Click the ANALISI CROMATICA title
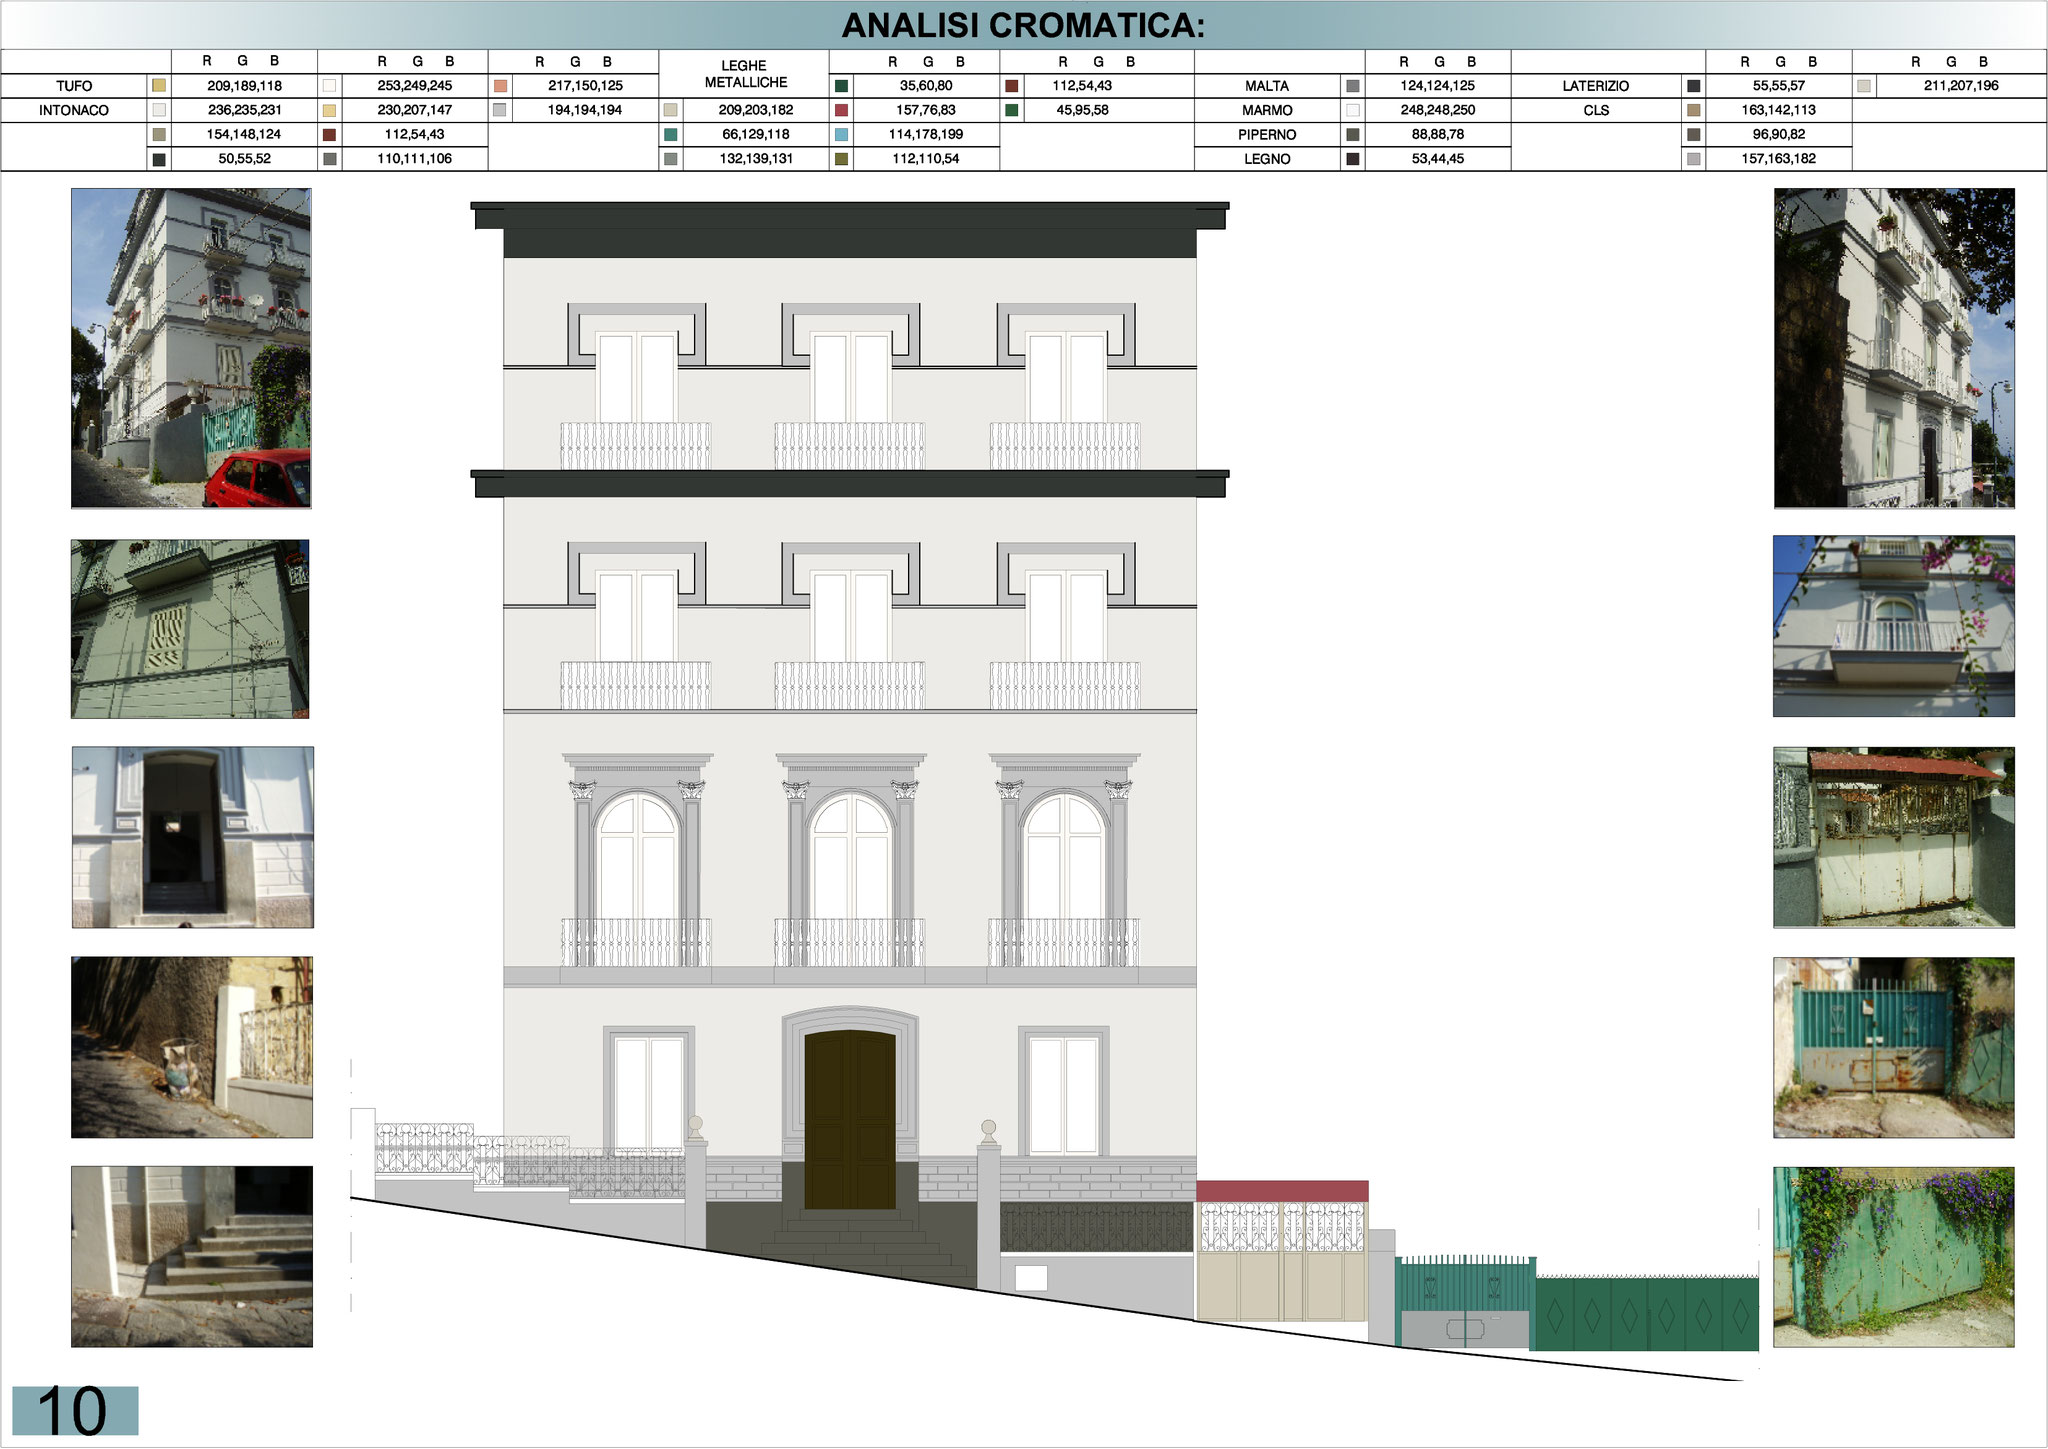2048x1449 pixels. pos(1023,26)
